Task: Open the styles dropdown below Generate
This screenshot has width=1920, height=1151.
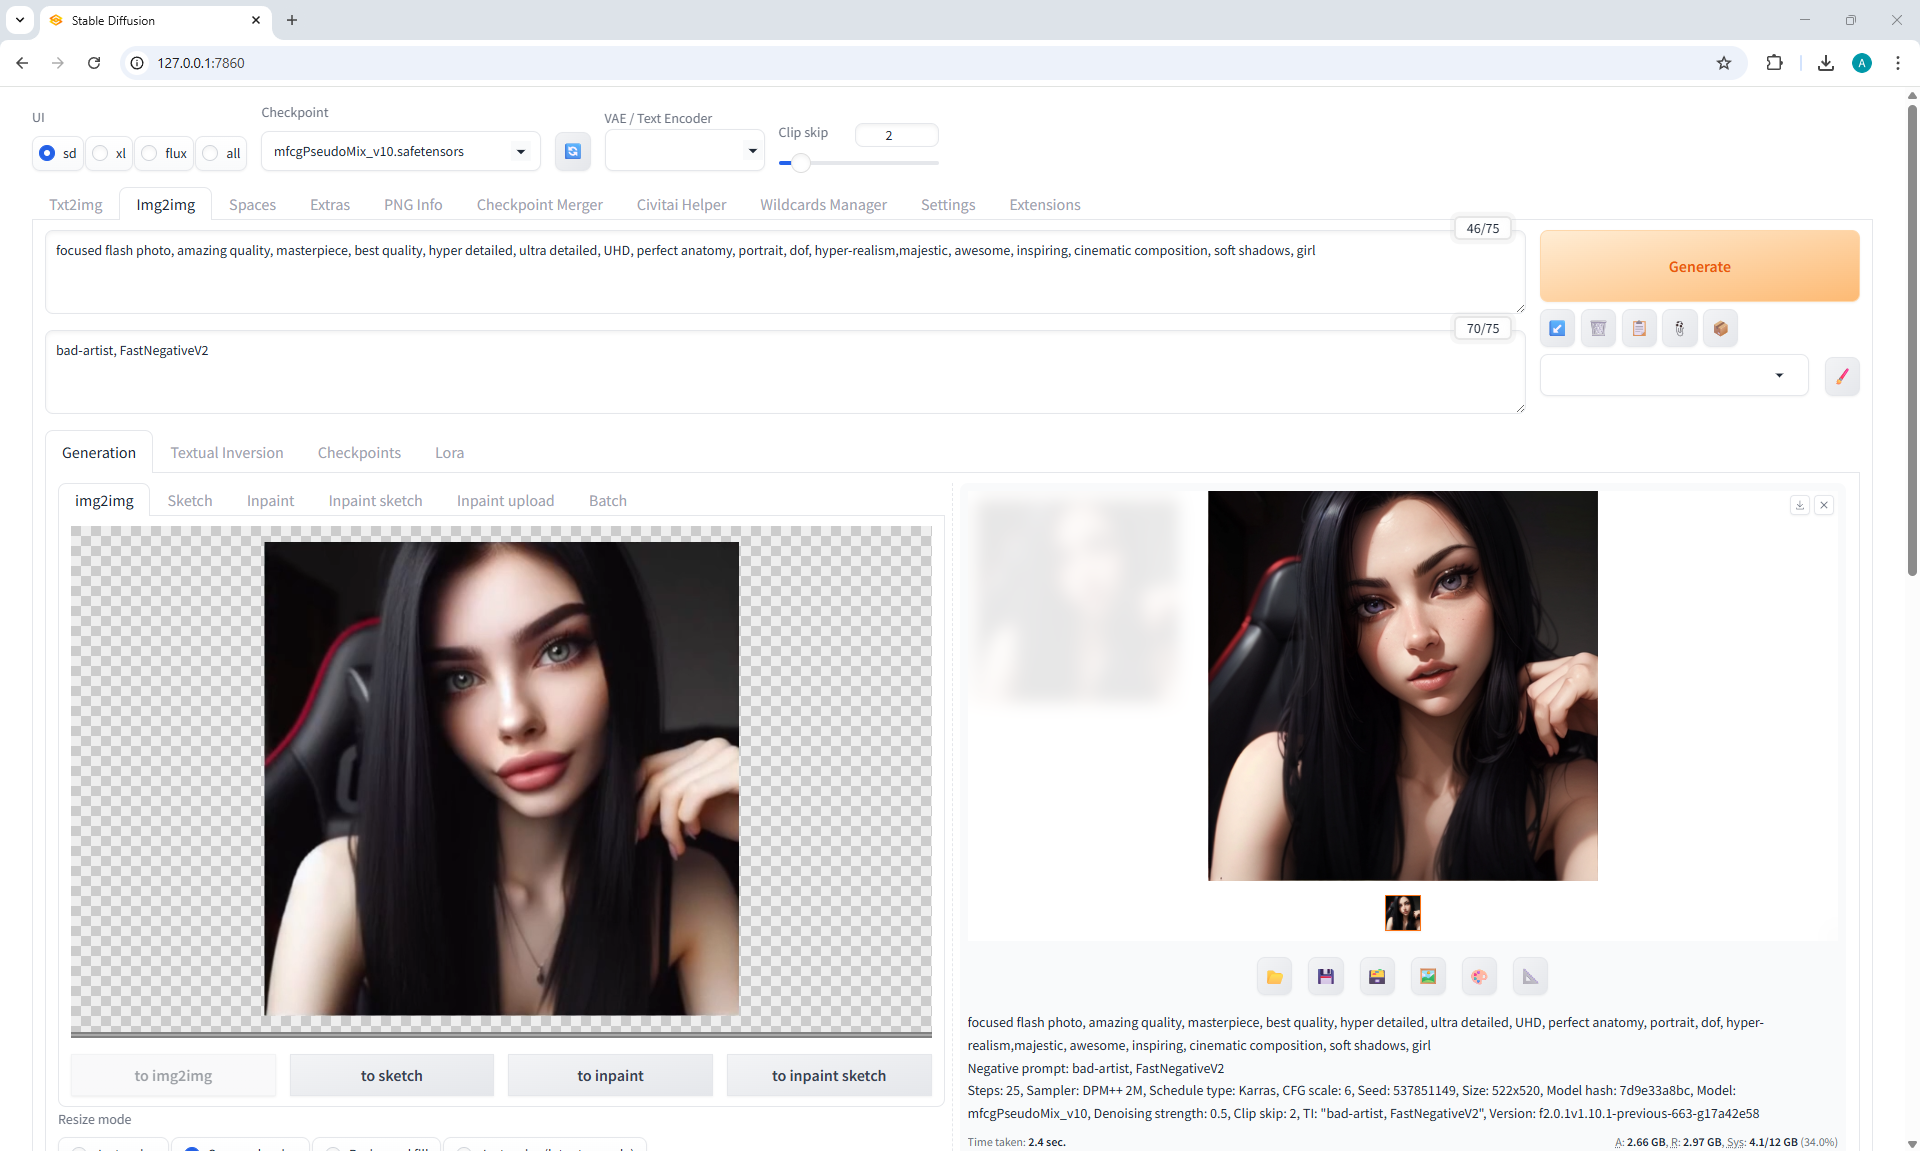Action: [x=1673, y=376]
